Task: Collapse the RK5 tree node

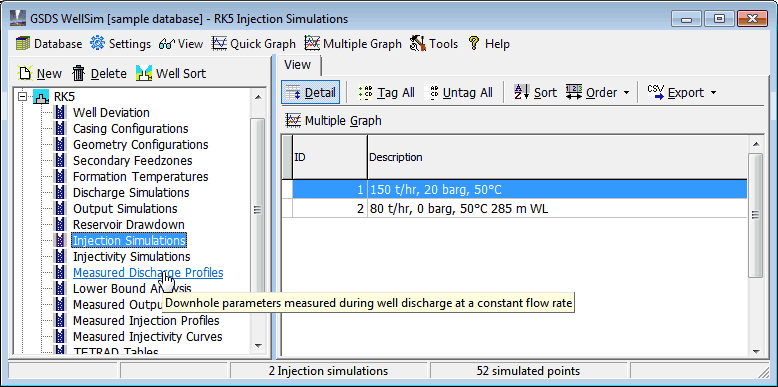Action: [22, 97]
